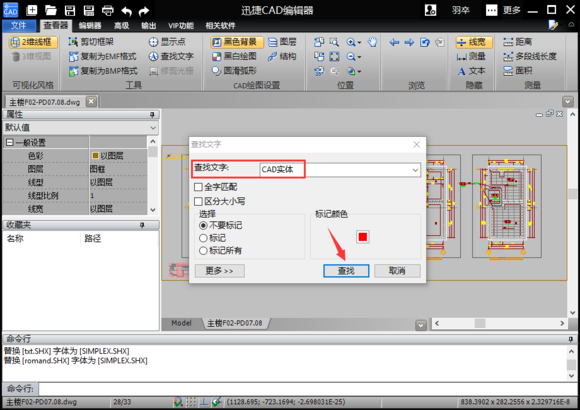Click the user account icon
Screen dimensions: 580x410
point(430,10)
